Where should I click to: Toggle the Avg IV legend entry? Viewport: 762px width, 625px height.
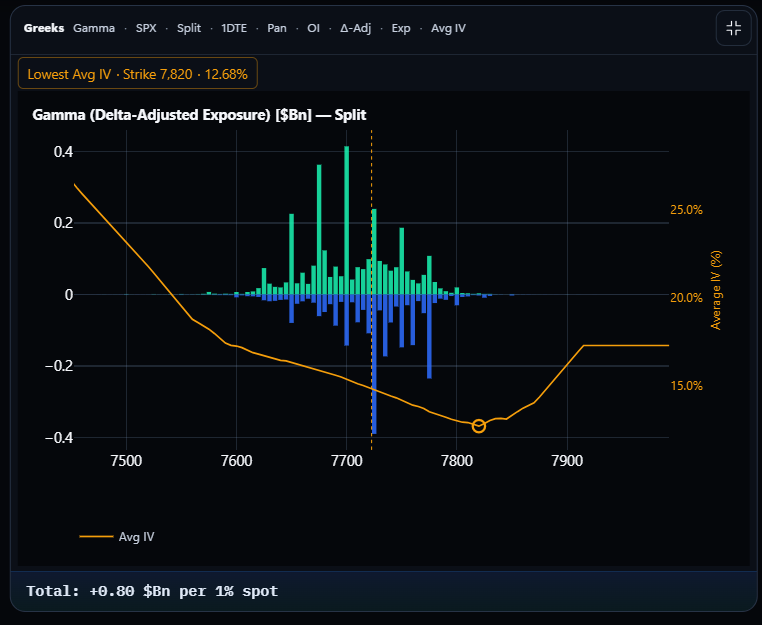pyautogui.click(x=117, y=537)
